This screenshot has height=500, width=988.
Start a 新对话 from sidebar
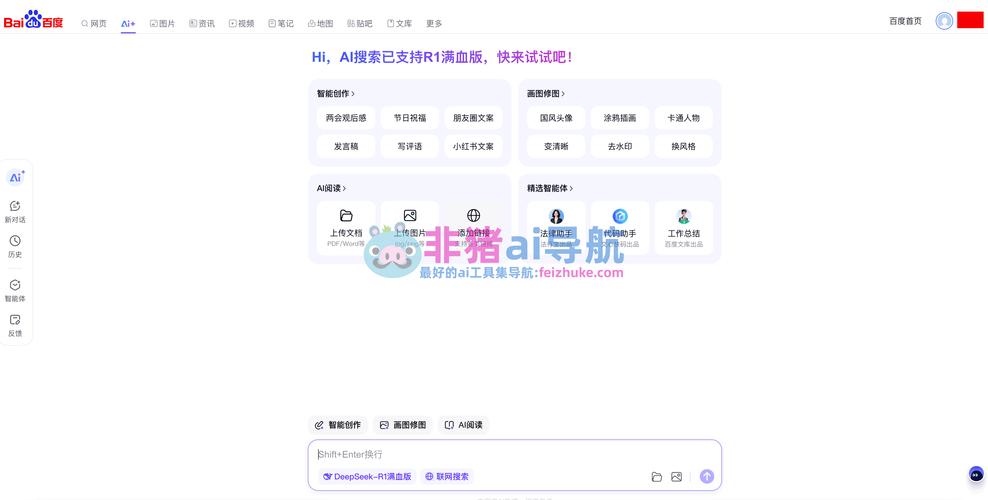[x=15, y=212]
